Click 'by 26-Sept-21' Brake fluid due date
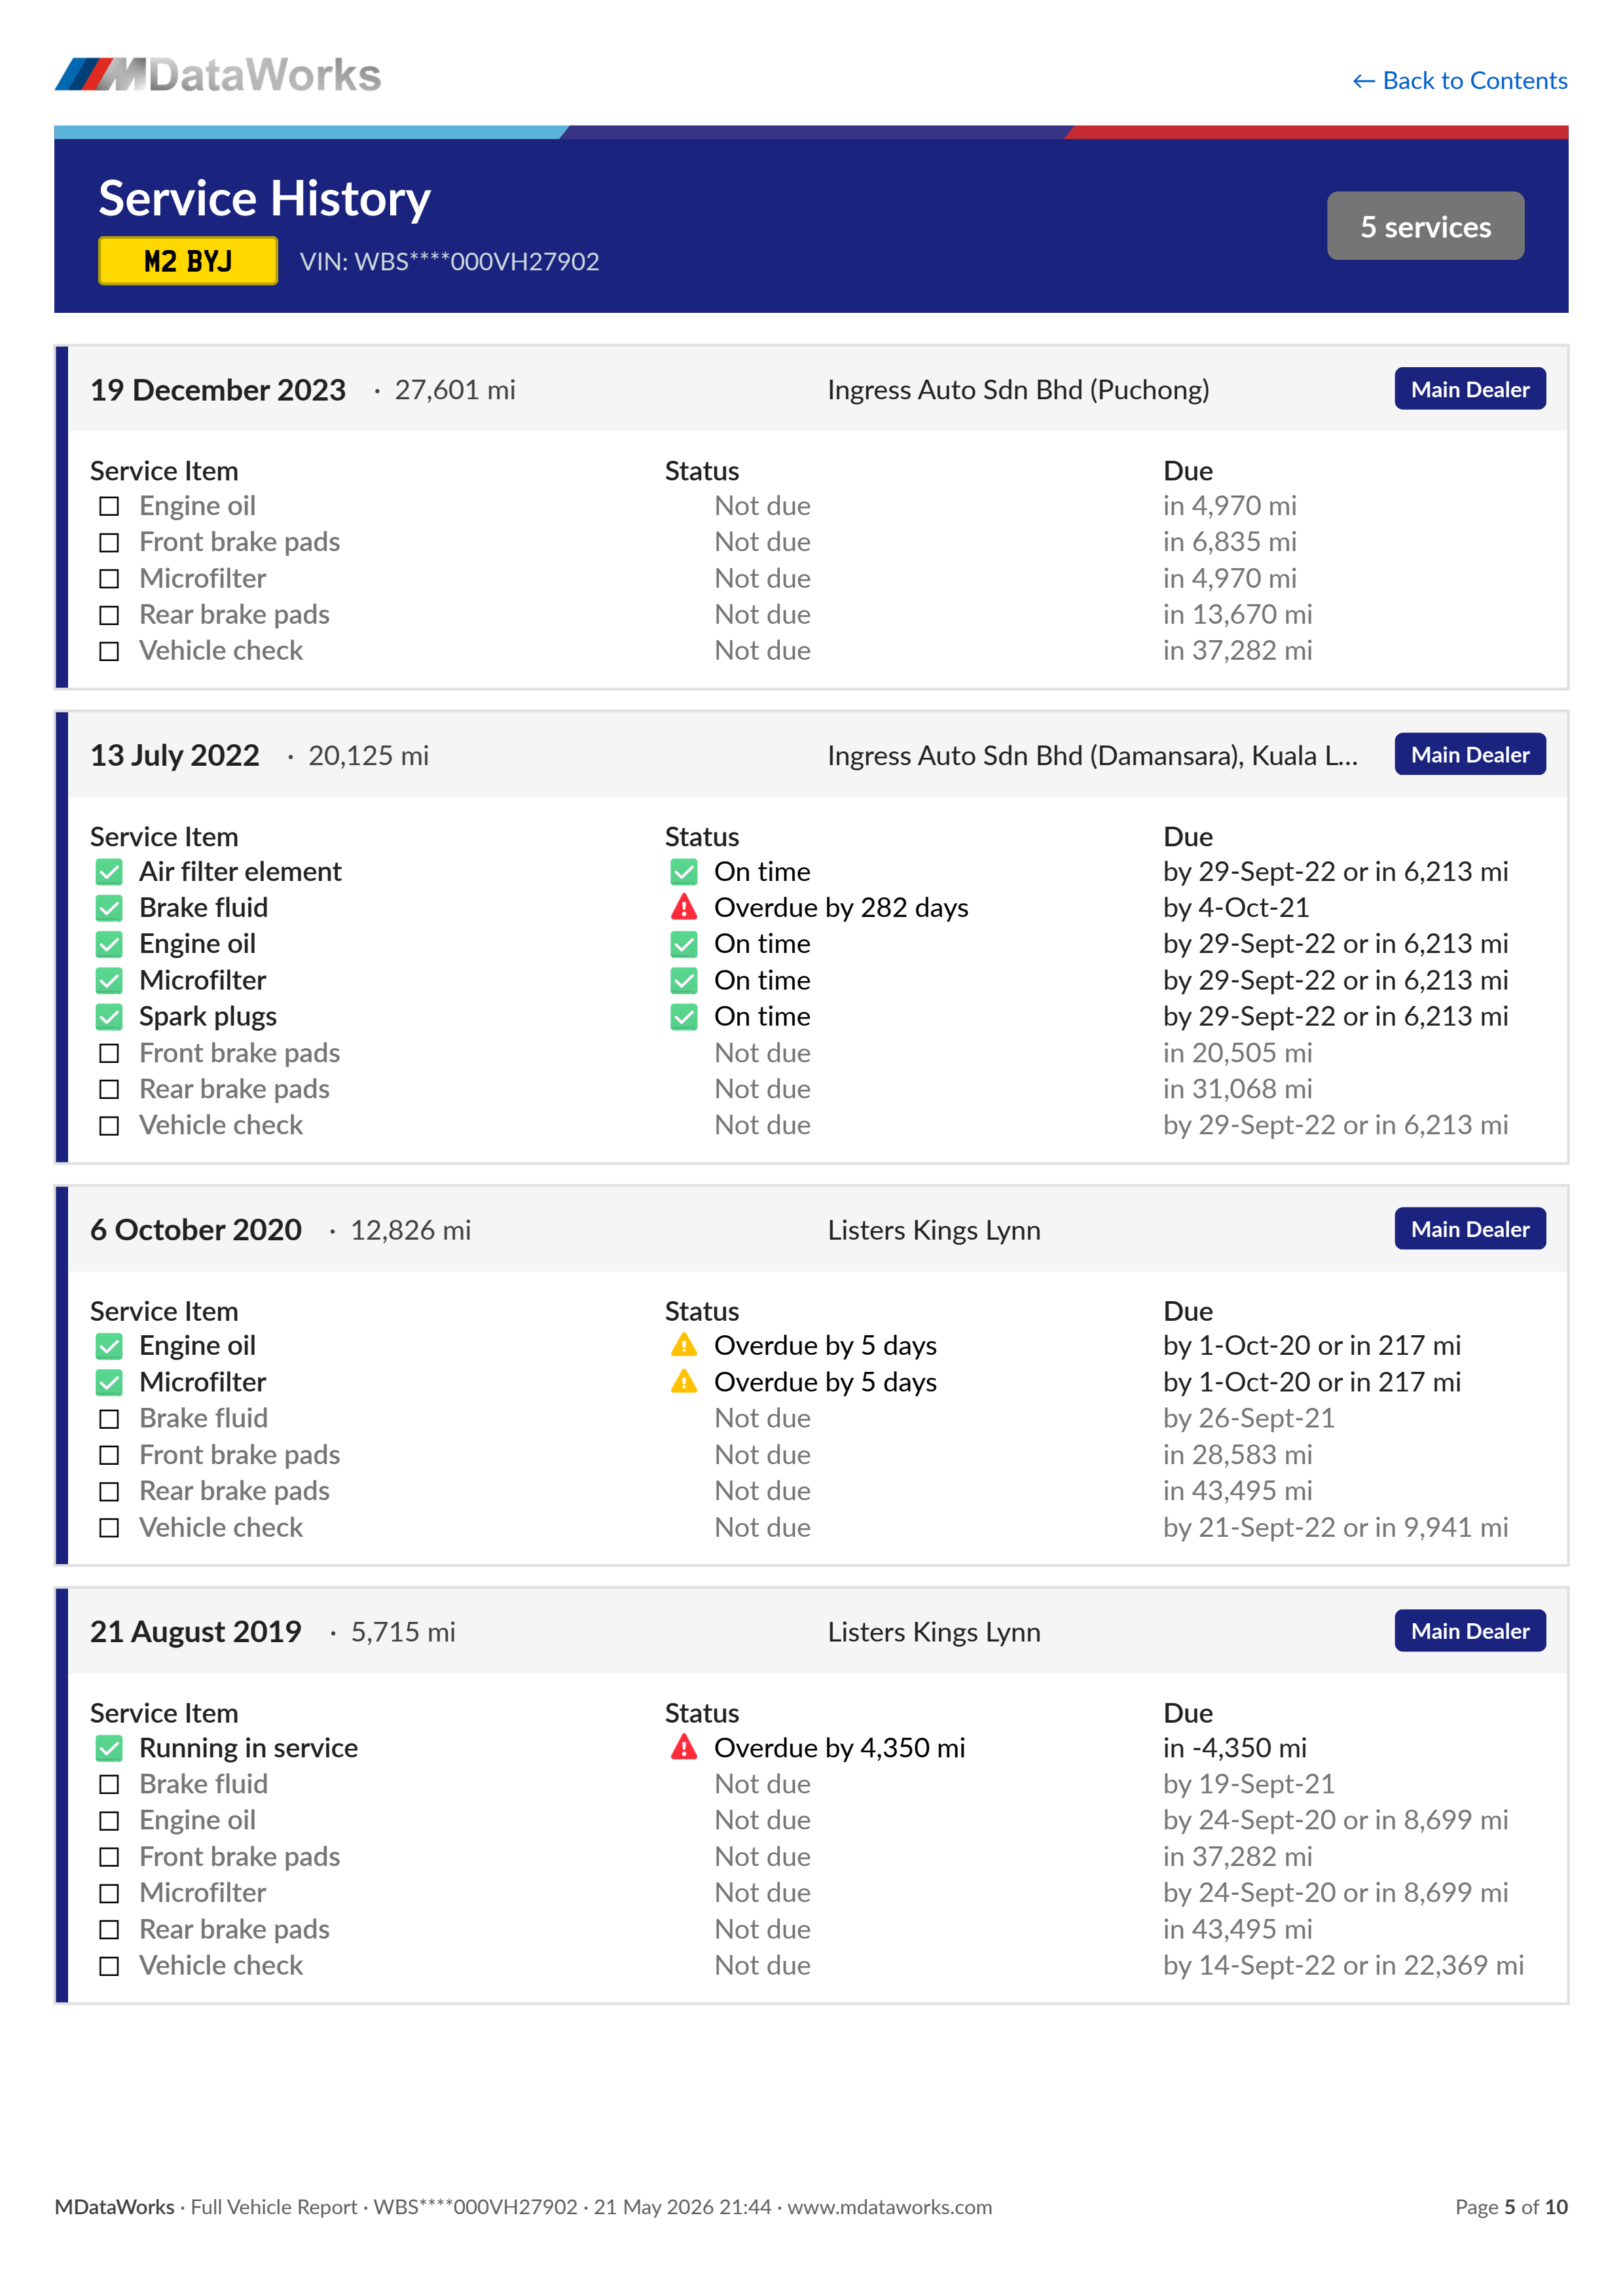 [1249, 1419]
